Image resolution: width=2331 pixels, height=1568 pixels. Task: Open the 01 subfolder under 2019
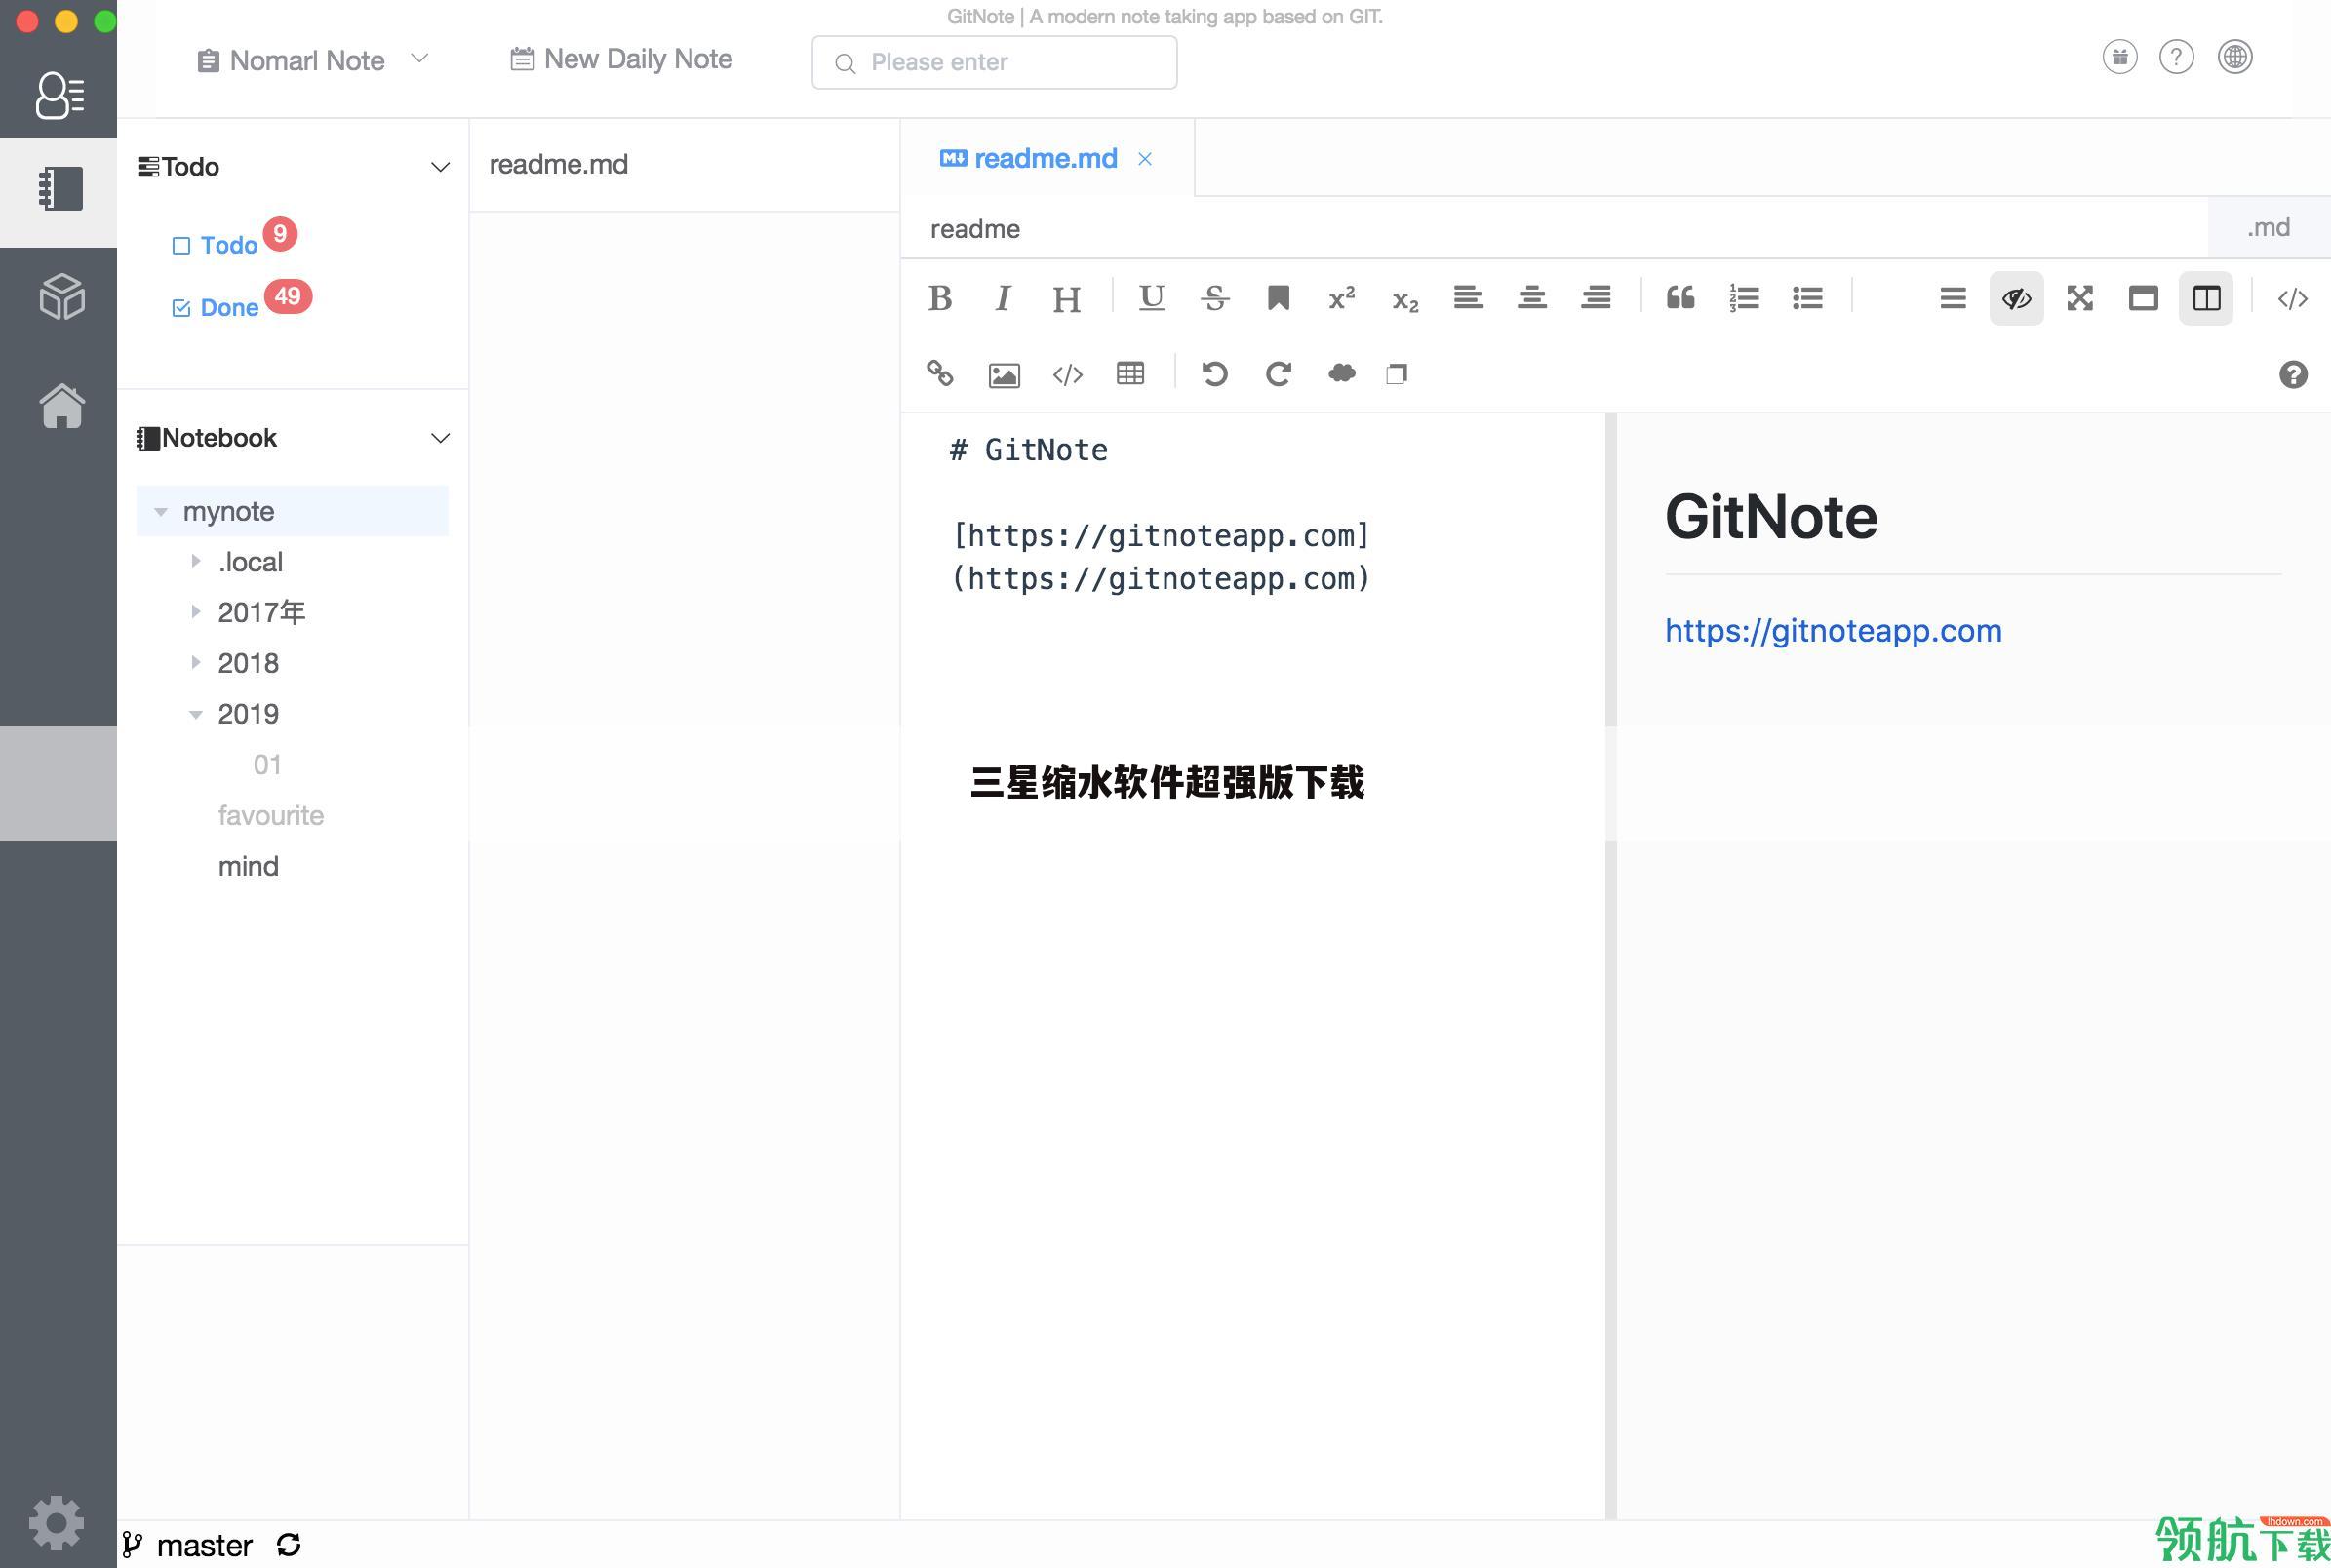(267, 764)
